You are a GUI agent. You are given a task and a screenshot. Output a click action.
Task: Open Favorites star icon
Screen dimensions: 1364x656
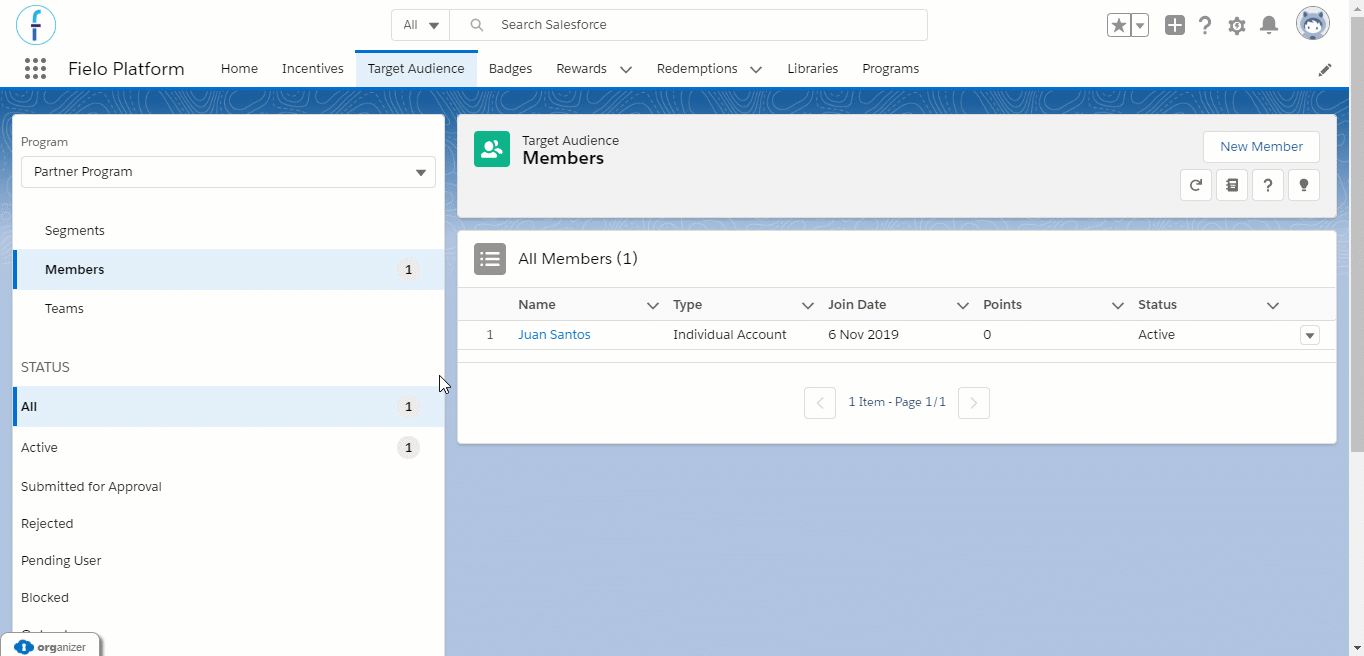(1119, 25)
